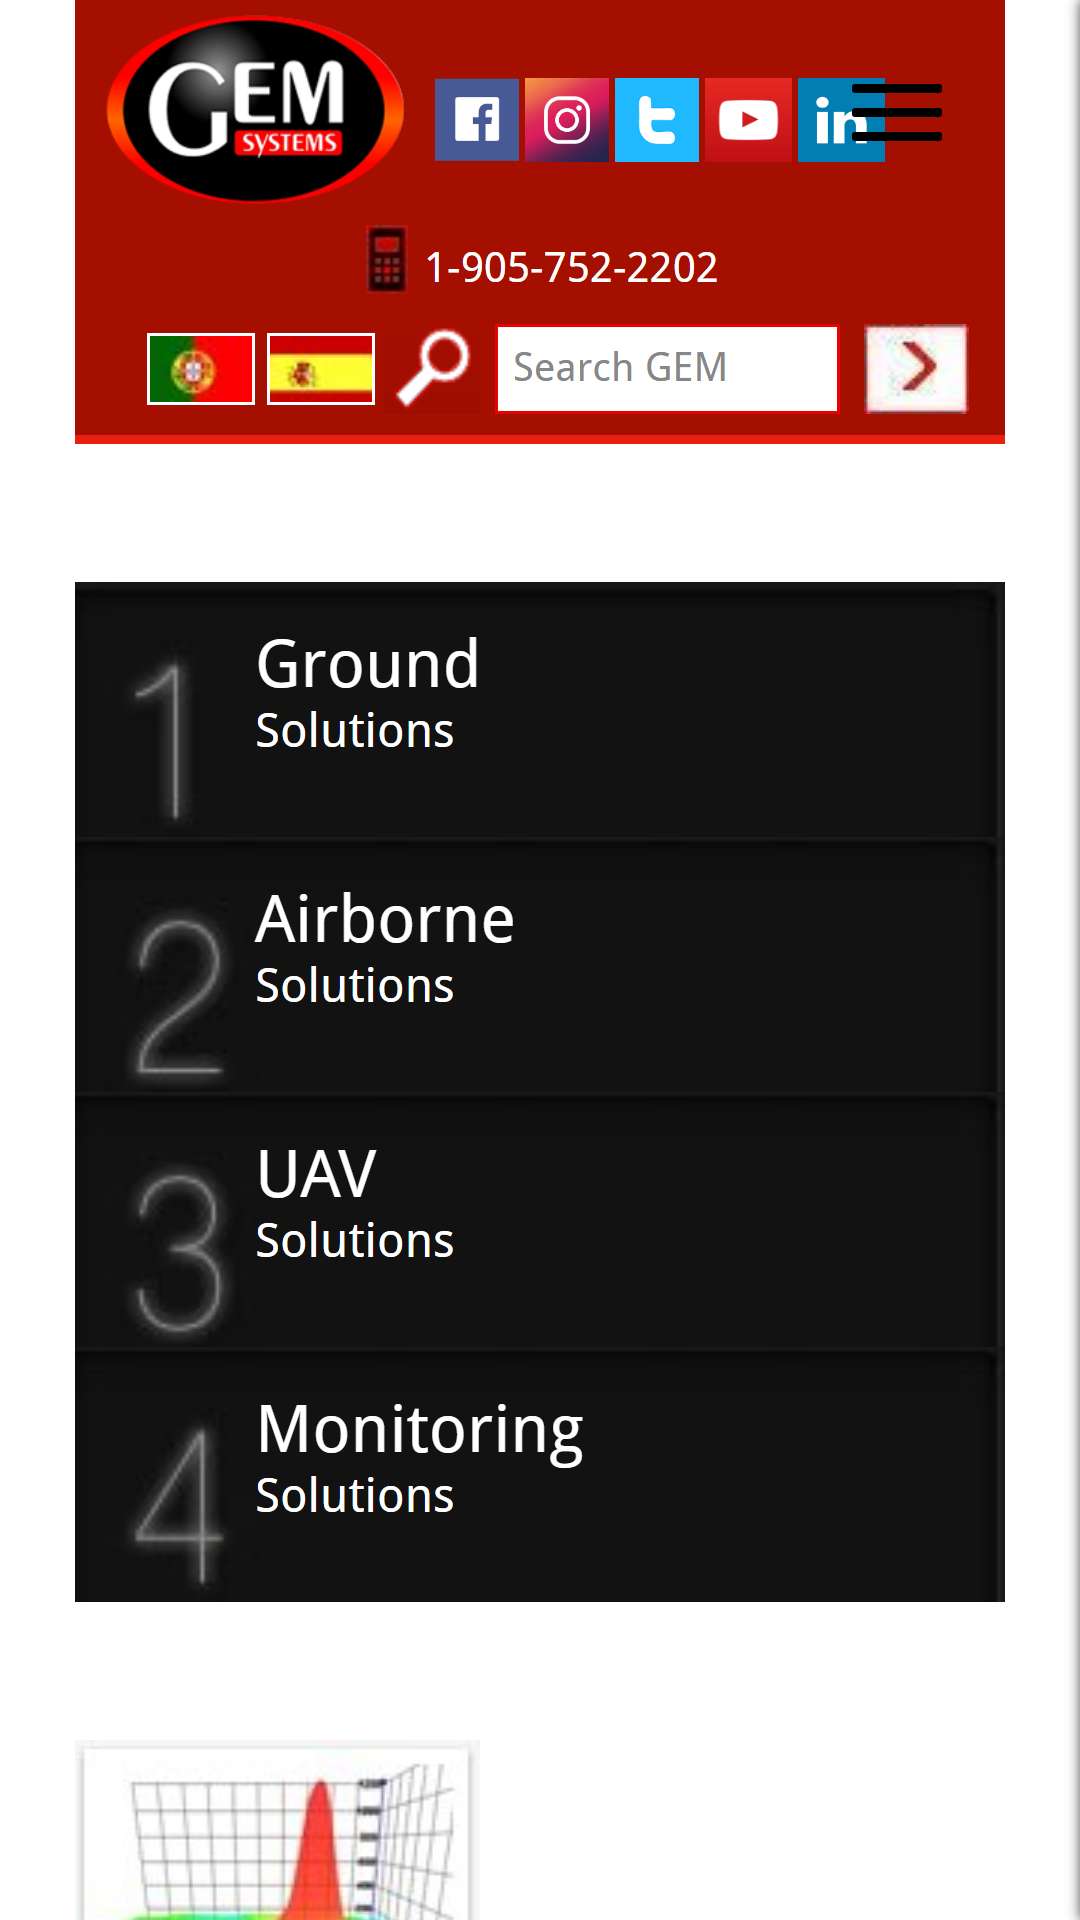Click the magnifying glass search icon

tap(434, 369)
